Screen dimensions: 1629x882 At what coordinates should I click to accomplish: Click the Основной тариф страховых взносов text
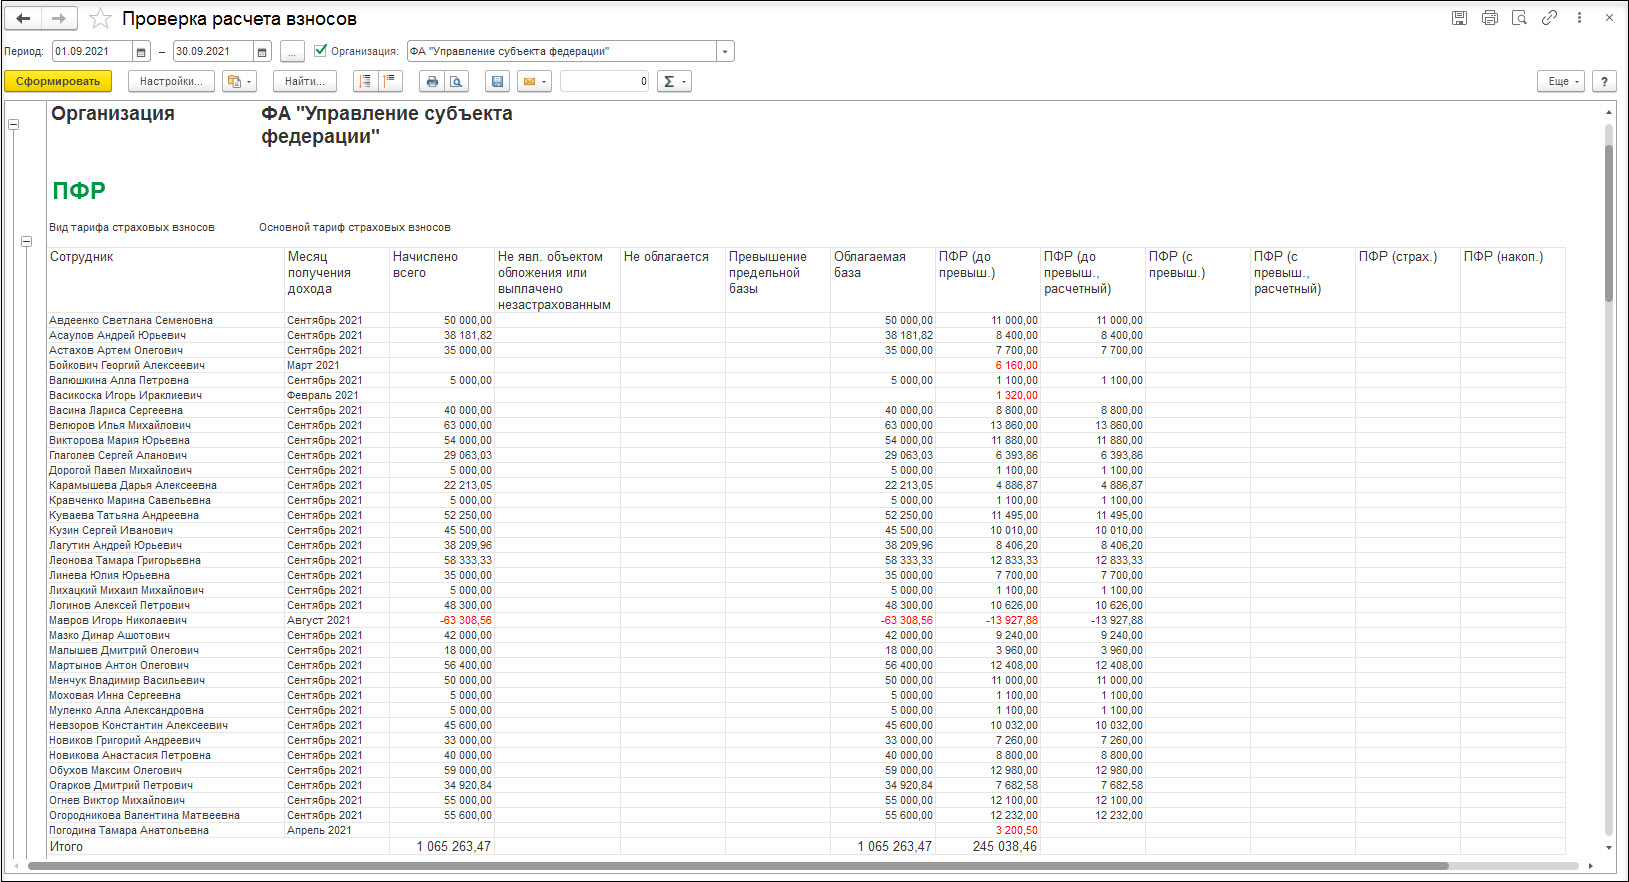pos(355,228)
